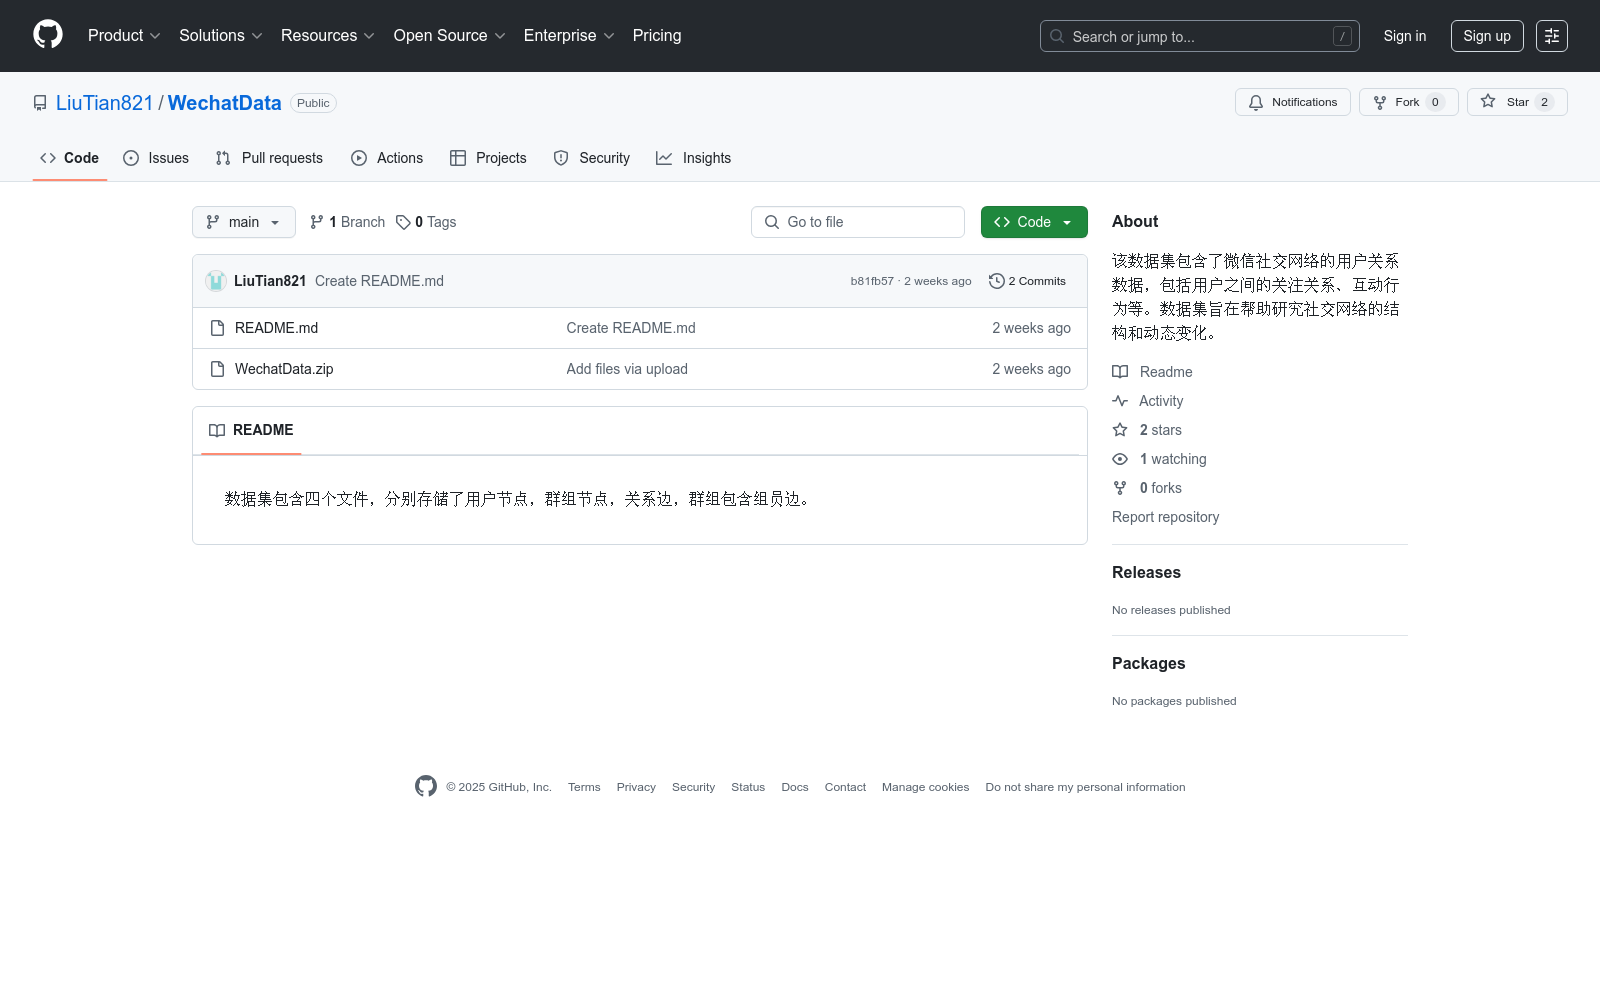
Task: Open the footer Contact link
Action: [845, 787]
